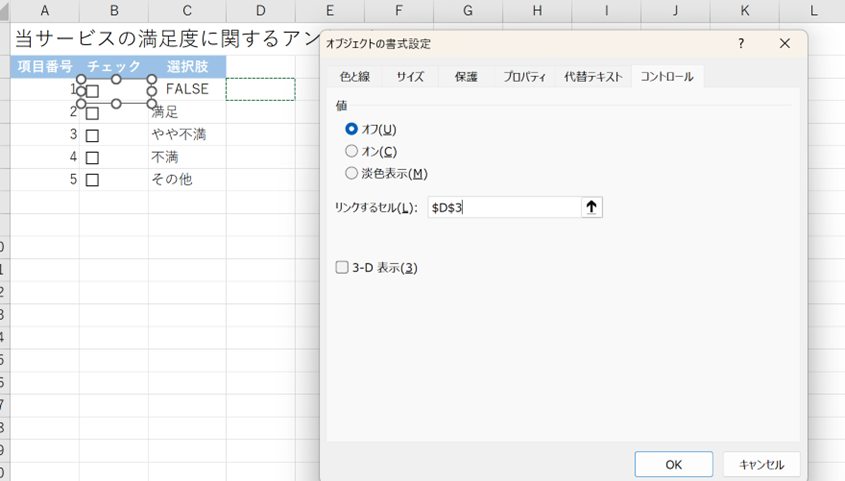This screenshot has width=845, height=481.
Task: Close the オブジェクトの書式設定 dialog with X
Action: pos(785,44)
